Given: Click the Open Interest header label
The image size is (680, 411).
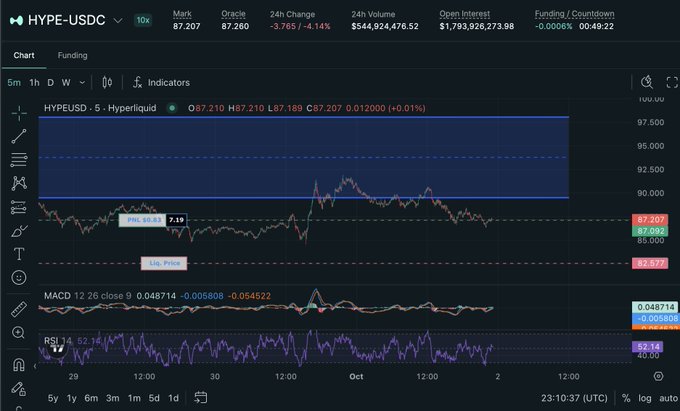Looking at the screenshot, I should pyautogui.click(x=464, y=14).
